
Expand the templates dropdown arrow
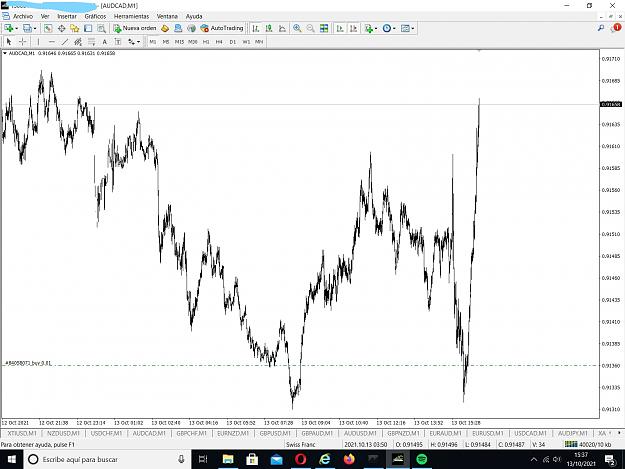(413, 28)
